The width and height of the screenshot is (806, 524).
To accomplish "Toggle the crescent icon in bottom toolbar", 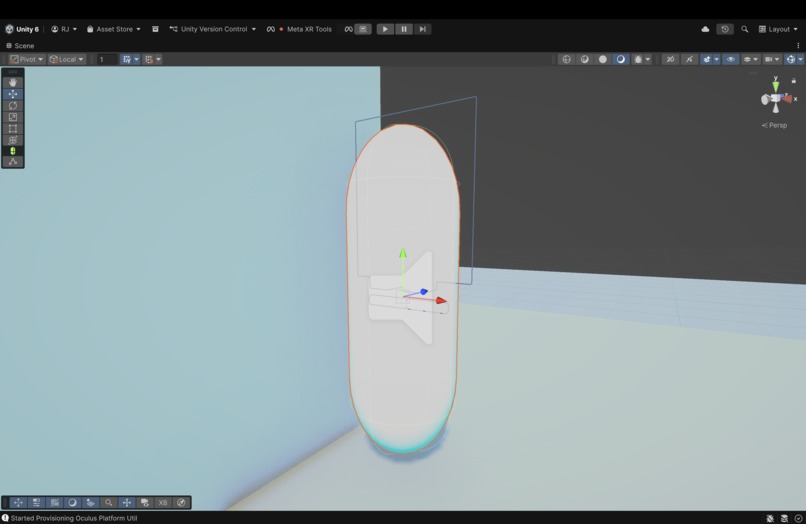I will [72, 502].
